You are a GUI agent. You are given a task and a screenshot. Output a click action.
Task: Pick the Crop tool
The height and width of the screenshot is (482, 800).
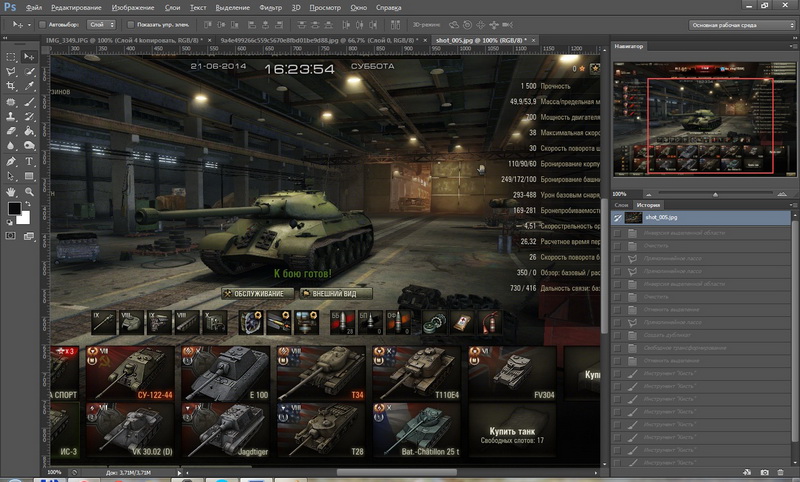click(x=11, y=87)
